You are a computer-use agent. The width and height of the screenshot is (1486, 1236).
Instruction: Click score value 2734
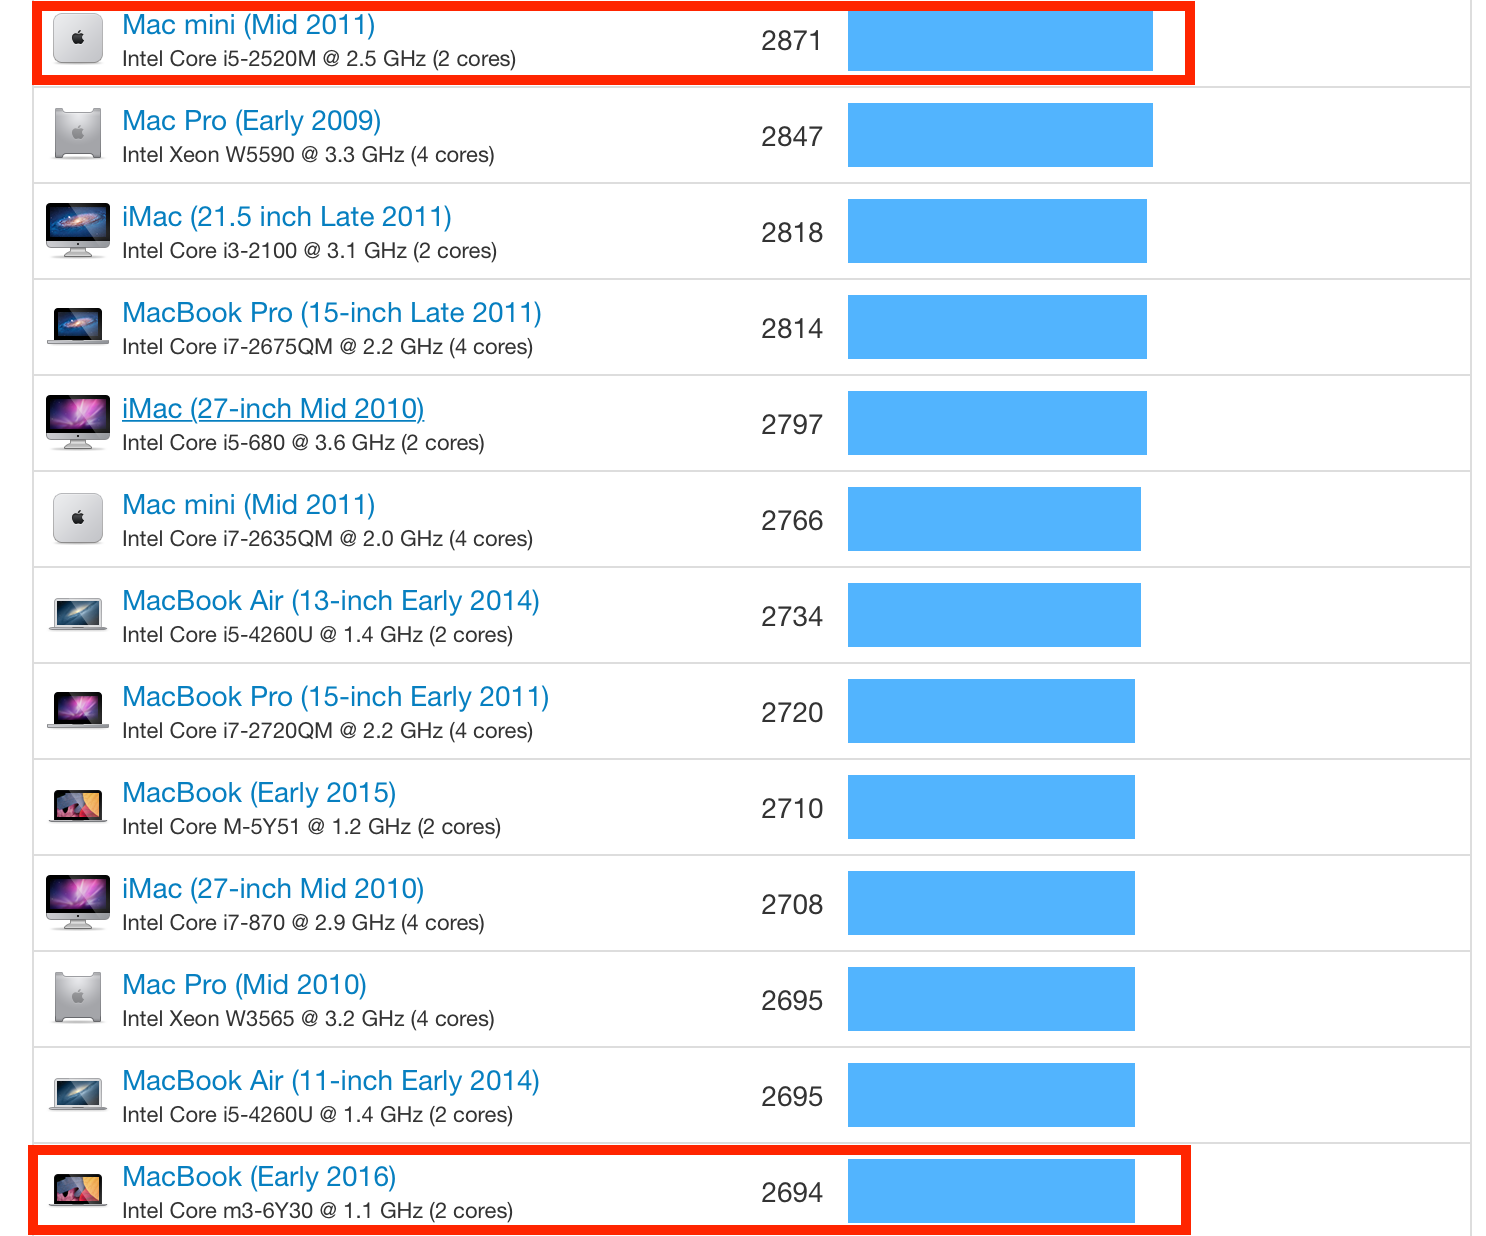(792, 617)
